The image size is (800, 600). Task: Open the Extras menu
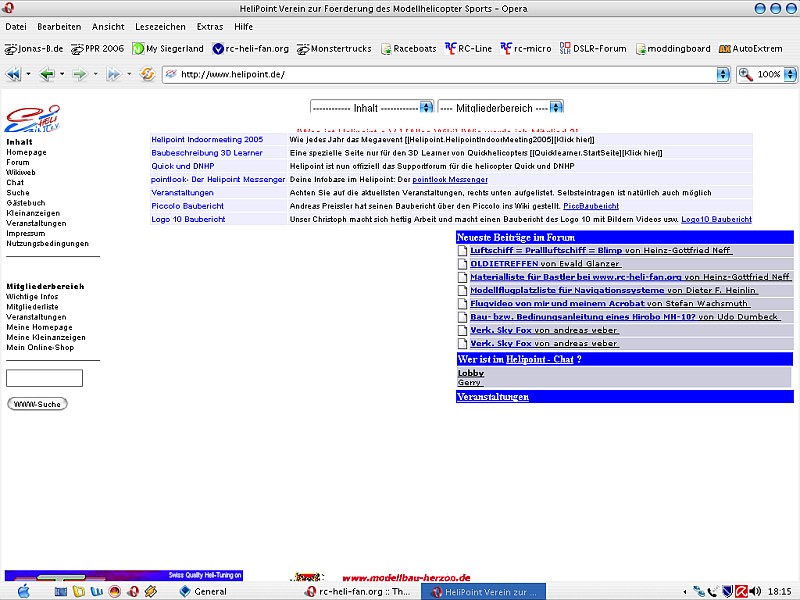(x=210, y=27)
